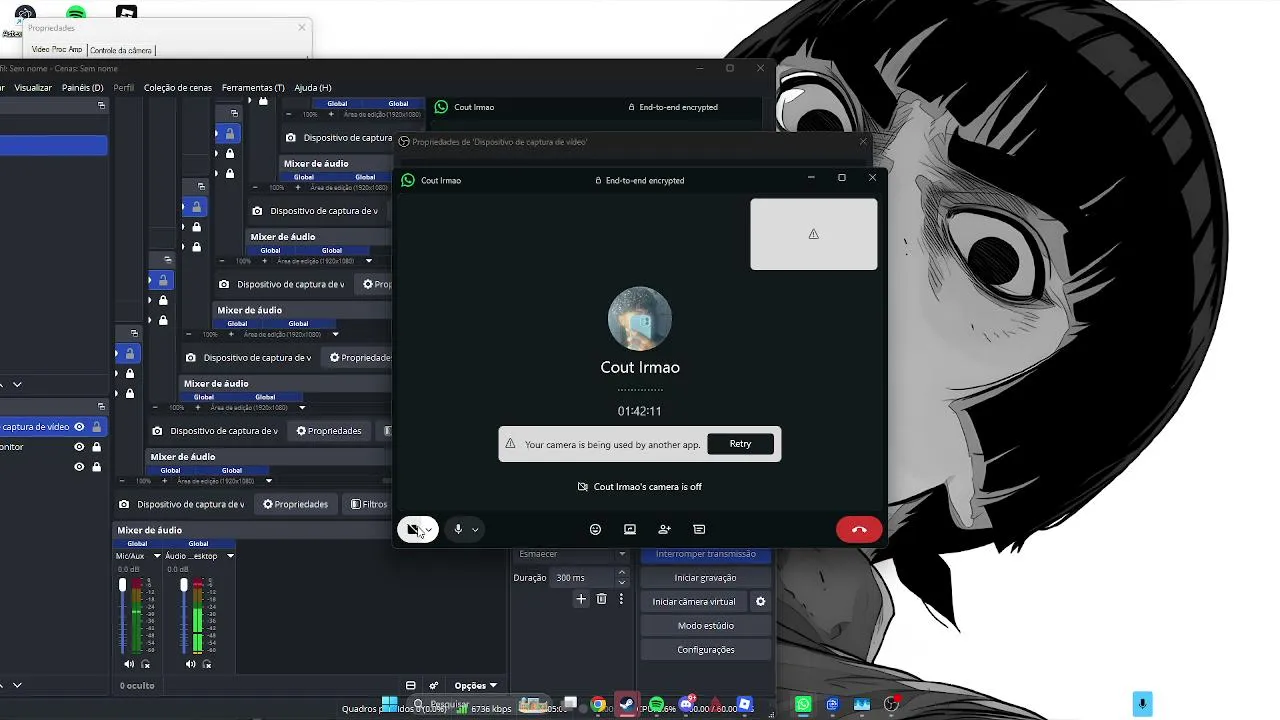Toggle the lock on the 'onitor' source

[96, 447]
